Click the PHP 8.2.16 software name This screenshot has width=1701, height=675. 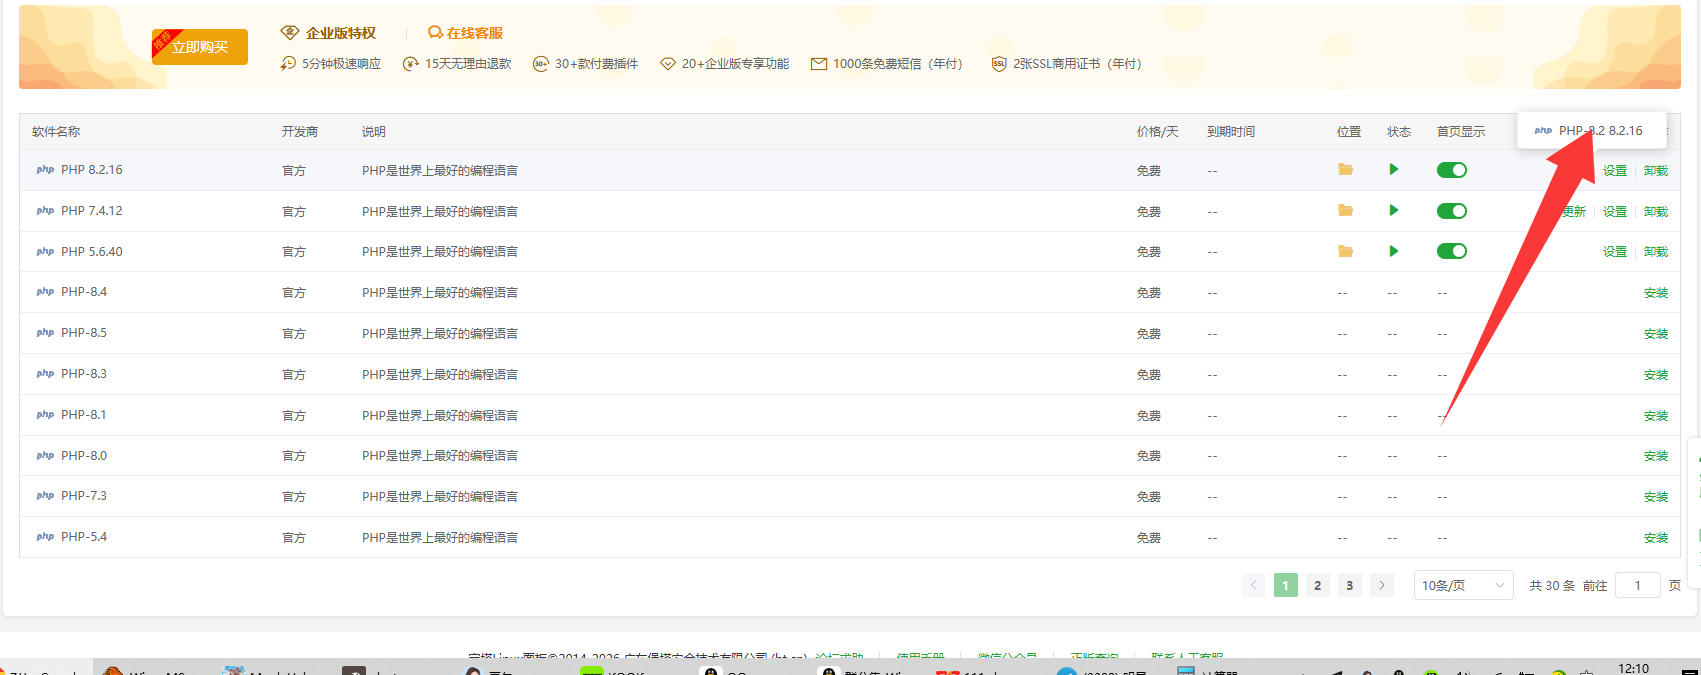(x=92, y=170)
